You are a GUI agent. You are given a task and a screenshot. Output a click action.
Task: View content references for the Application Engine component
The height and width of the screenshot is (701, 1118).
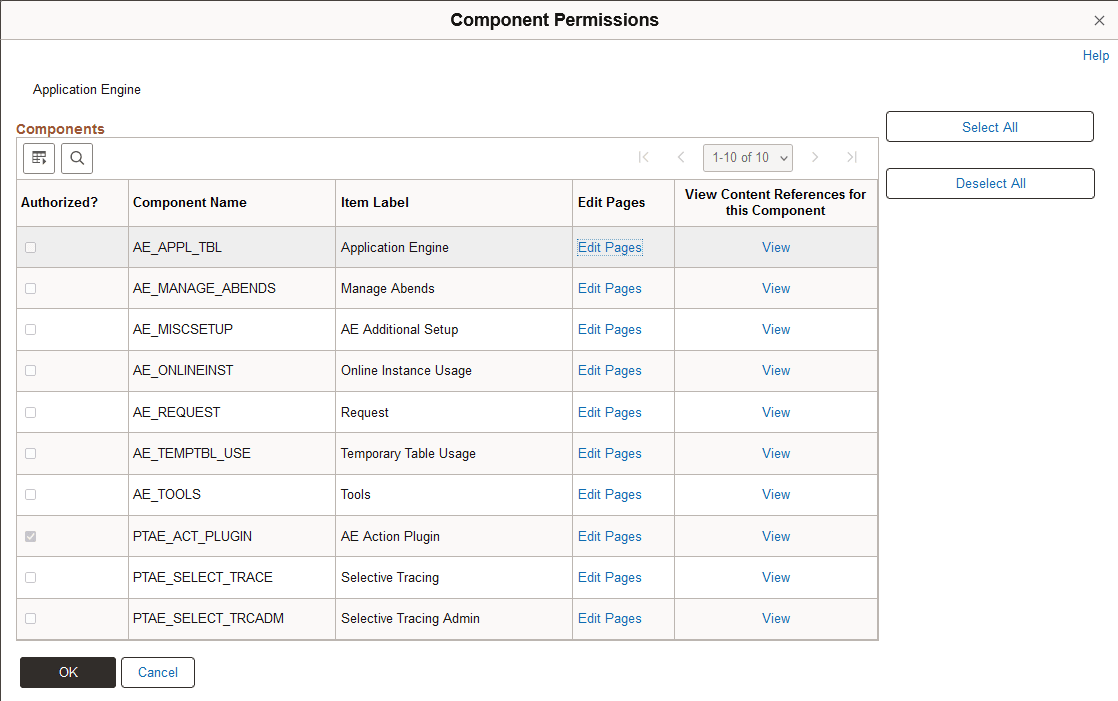776,247
